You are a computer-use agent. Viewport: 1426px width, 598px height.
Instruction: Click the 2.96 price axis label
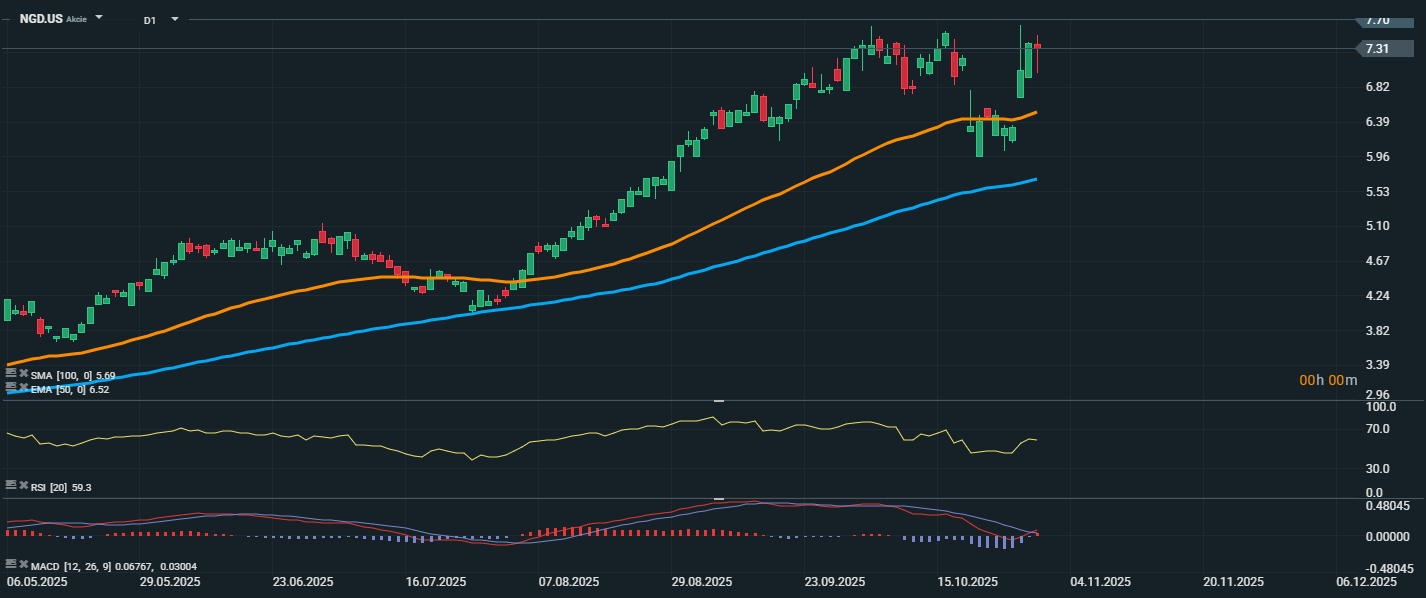point(1378,395)
